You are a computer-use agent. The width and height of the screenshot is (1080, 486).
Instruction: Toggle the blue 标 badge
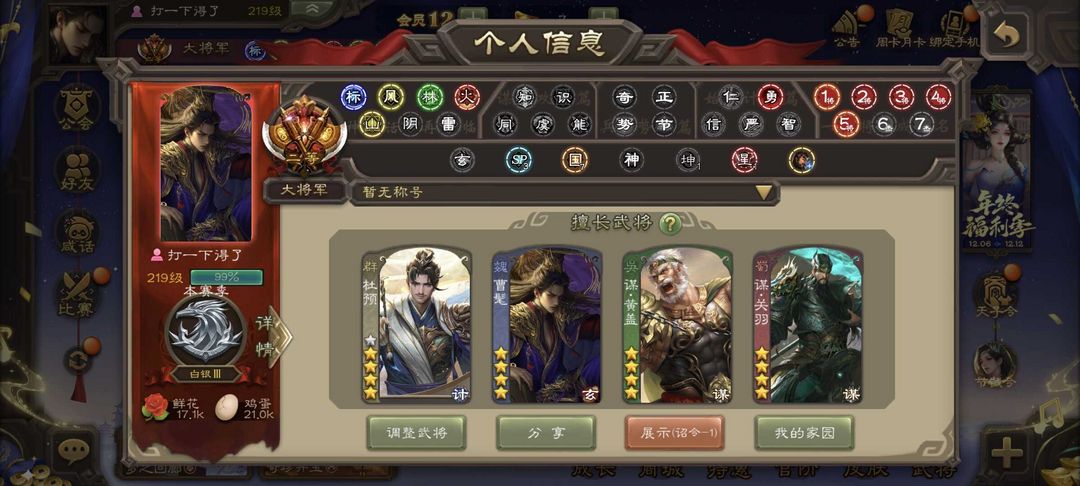[353, 98]
